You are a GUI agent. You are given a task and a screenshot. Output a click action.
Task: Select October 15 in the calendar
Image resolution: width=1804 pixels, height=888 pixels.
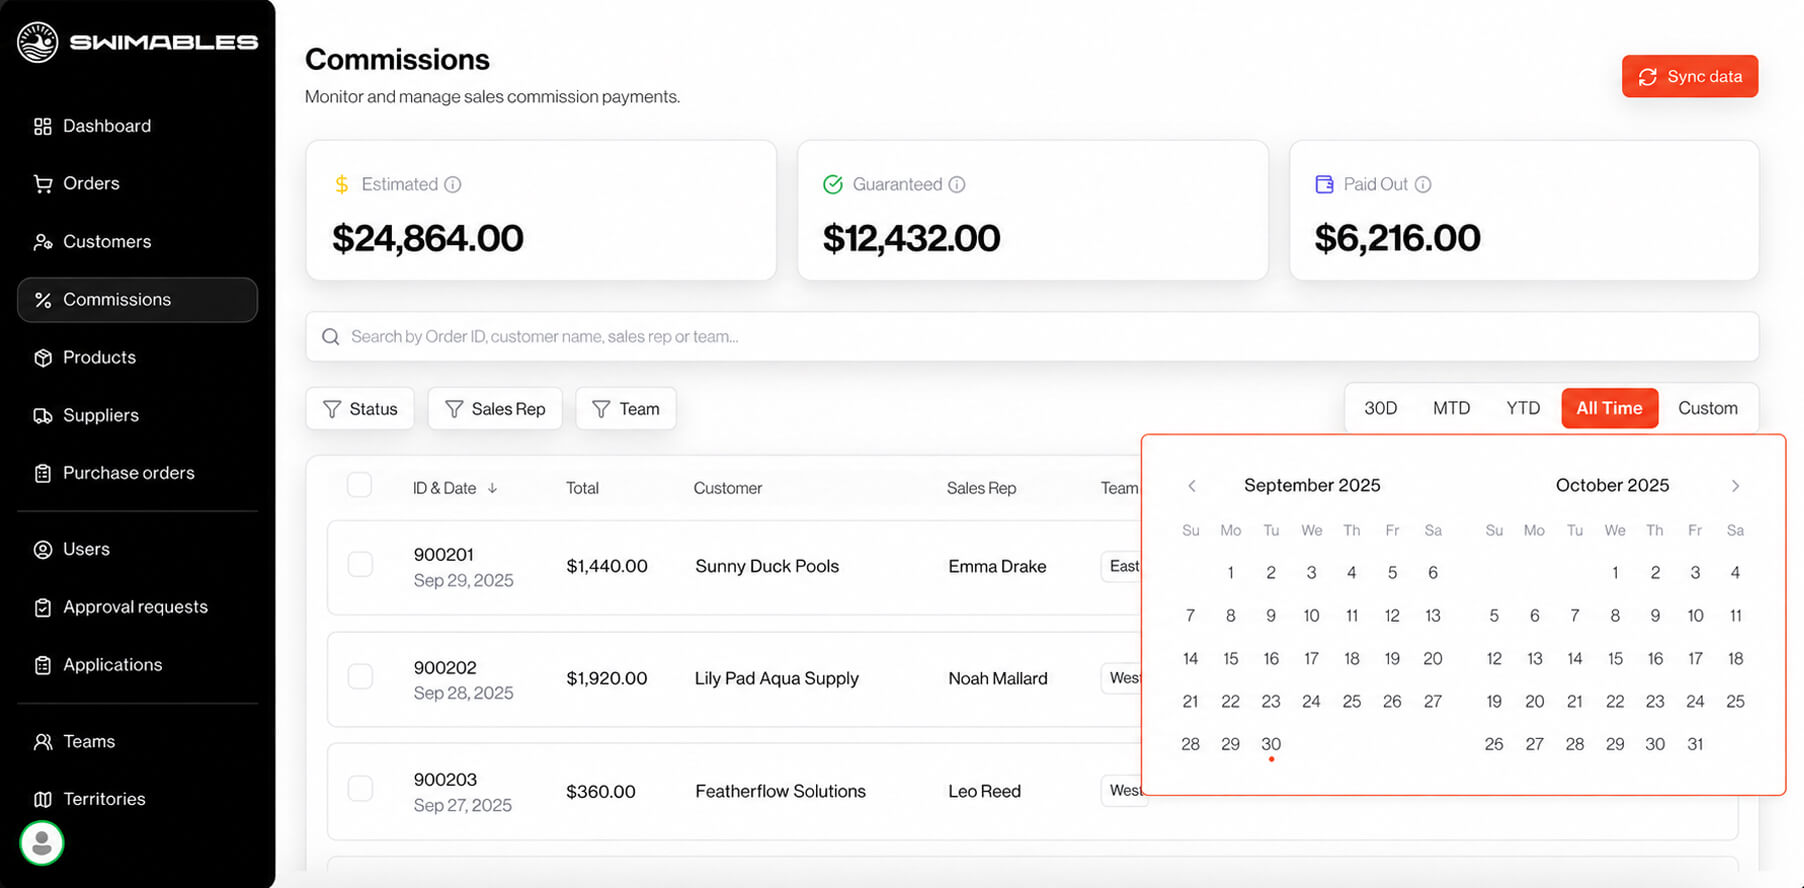1615,659
